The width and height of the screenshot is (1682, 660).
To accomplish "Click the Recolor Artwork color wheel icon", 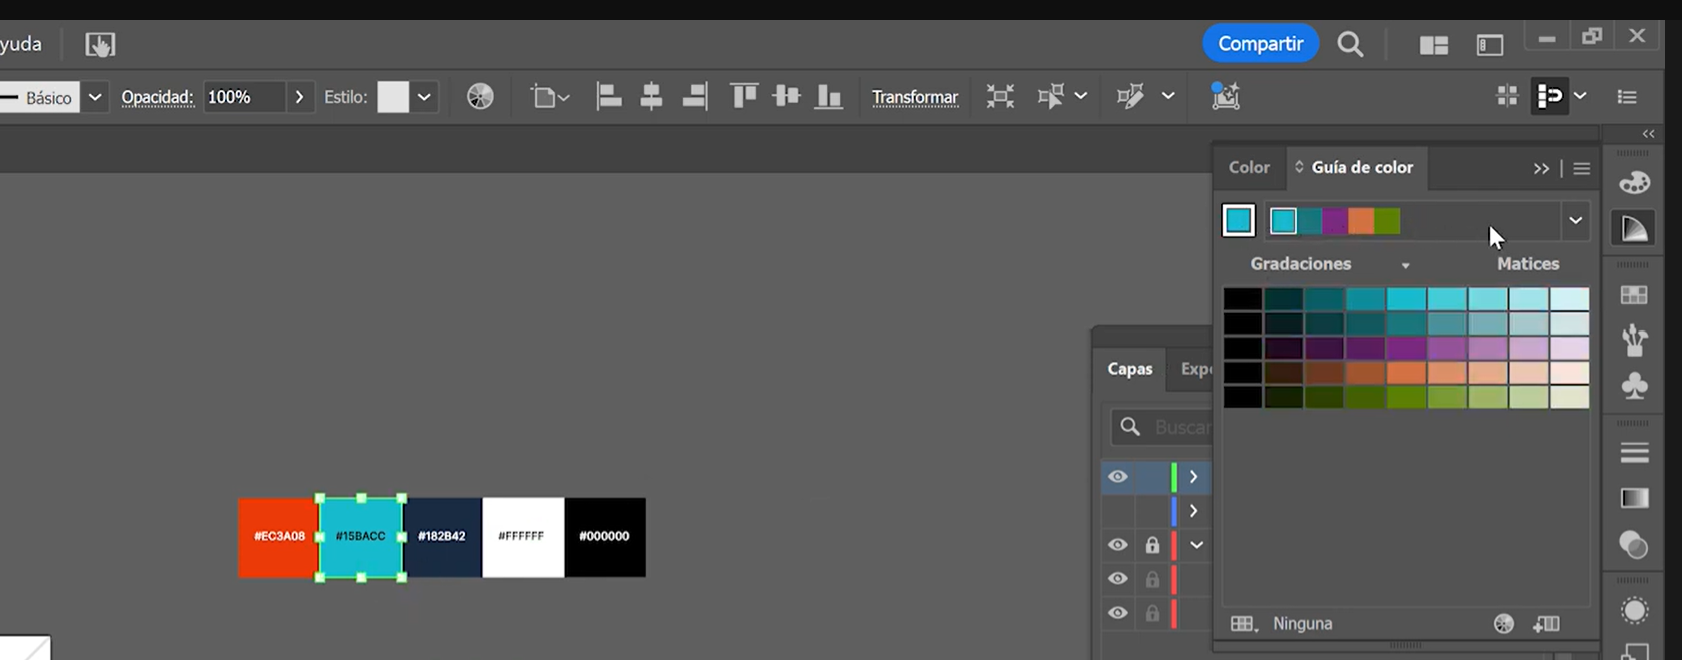I will [x=480, y=97].
